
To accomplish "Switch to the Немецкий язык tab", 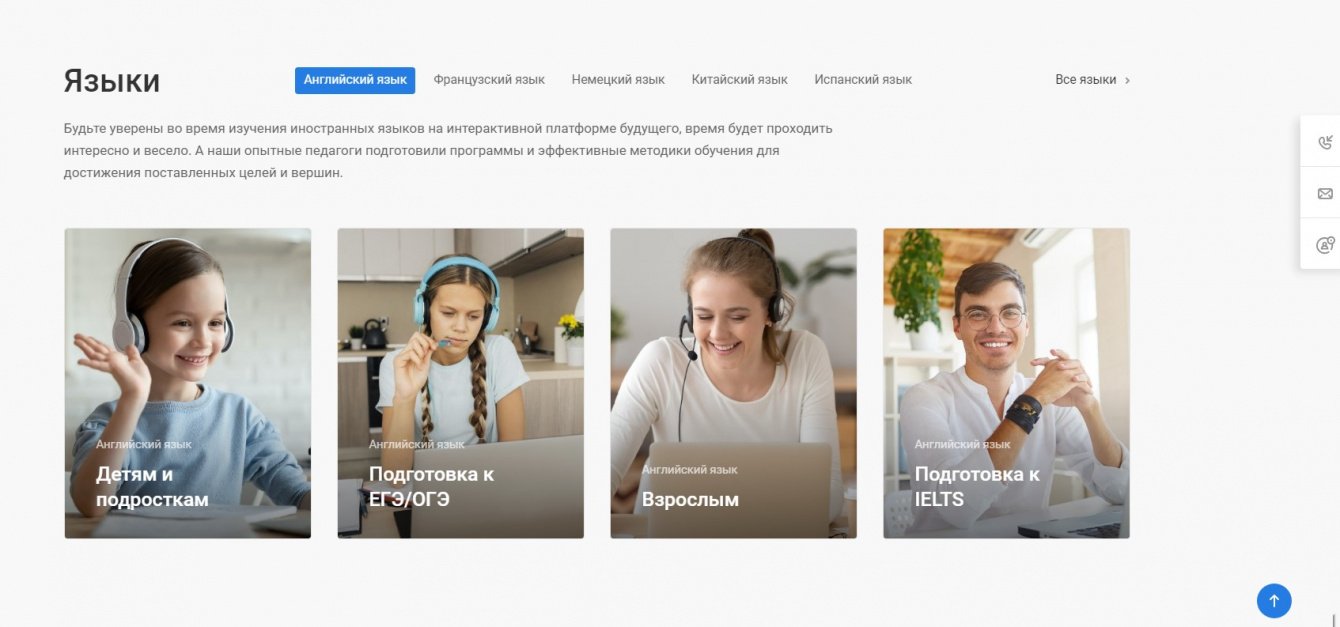I will [618, 80].
